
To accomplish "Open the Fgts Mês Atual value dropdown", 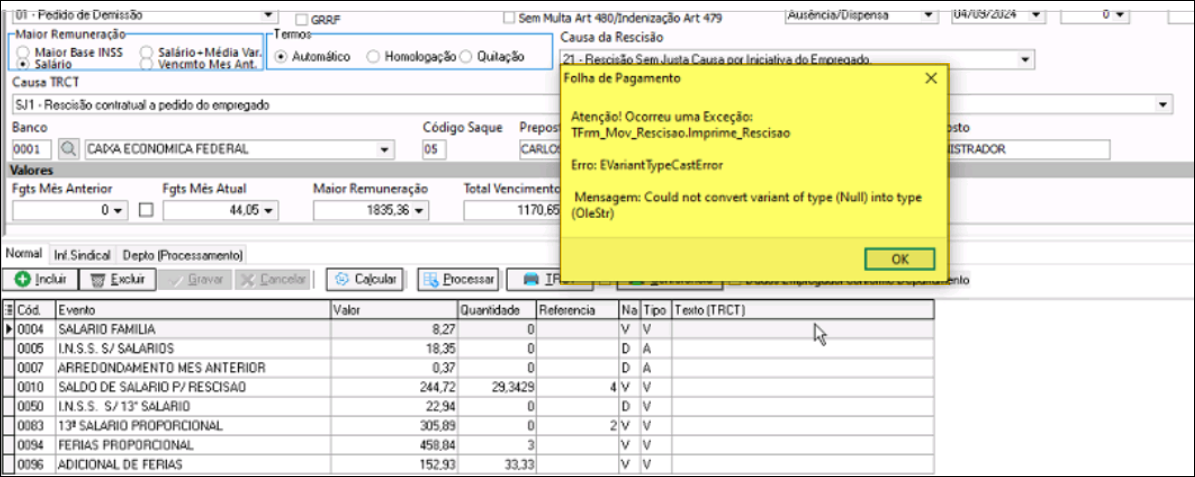I will pyautogui.click(x=268, y=210).
